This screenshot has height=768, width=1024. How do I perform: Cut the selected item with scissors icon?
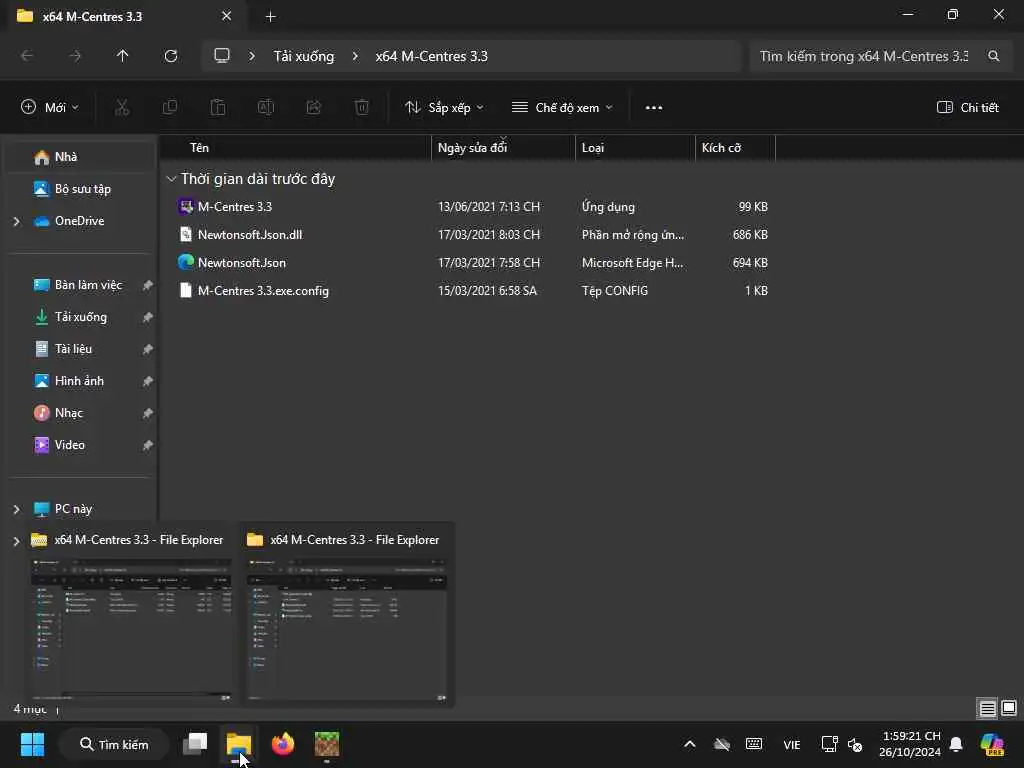(x=122, y=107)
